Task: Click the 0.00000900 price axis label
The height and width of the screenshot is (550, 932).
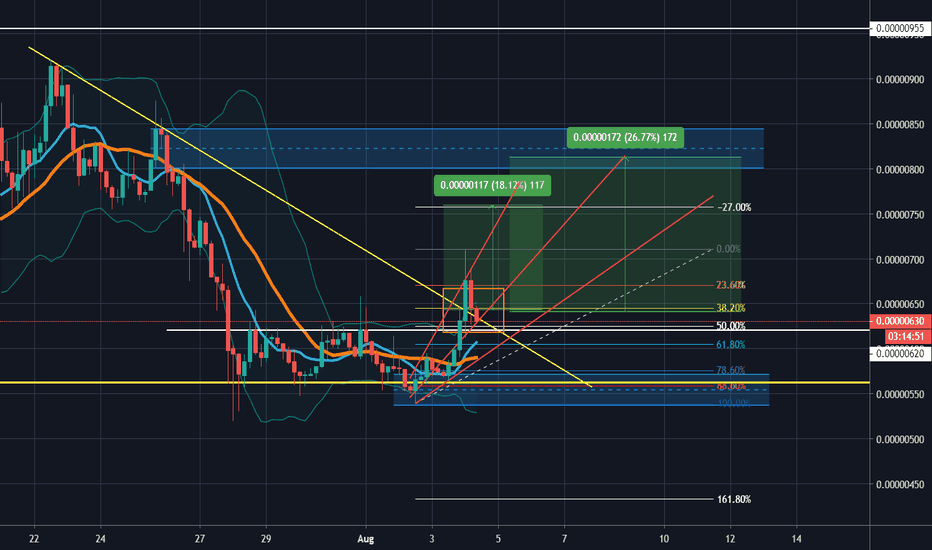Action: pos(900,80)
